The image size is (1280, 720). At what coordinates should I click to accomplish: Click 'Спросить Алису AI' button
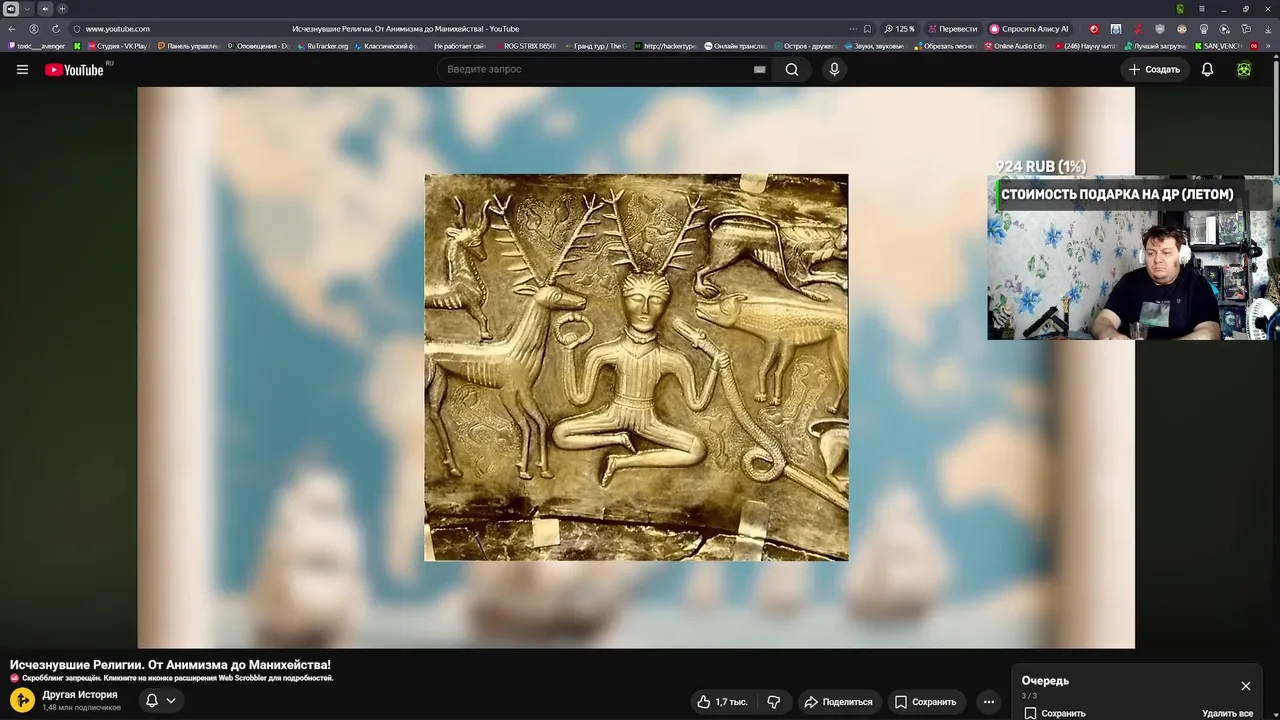tap(1029, 29)
